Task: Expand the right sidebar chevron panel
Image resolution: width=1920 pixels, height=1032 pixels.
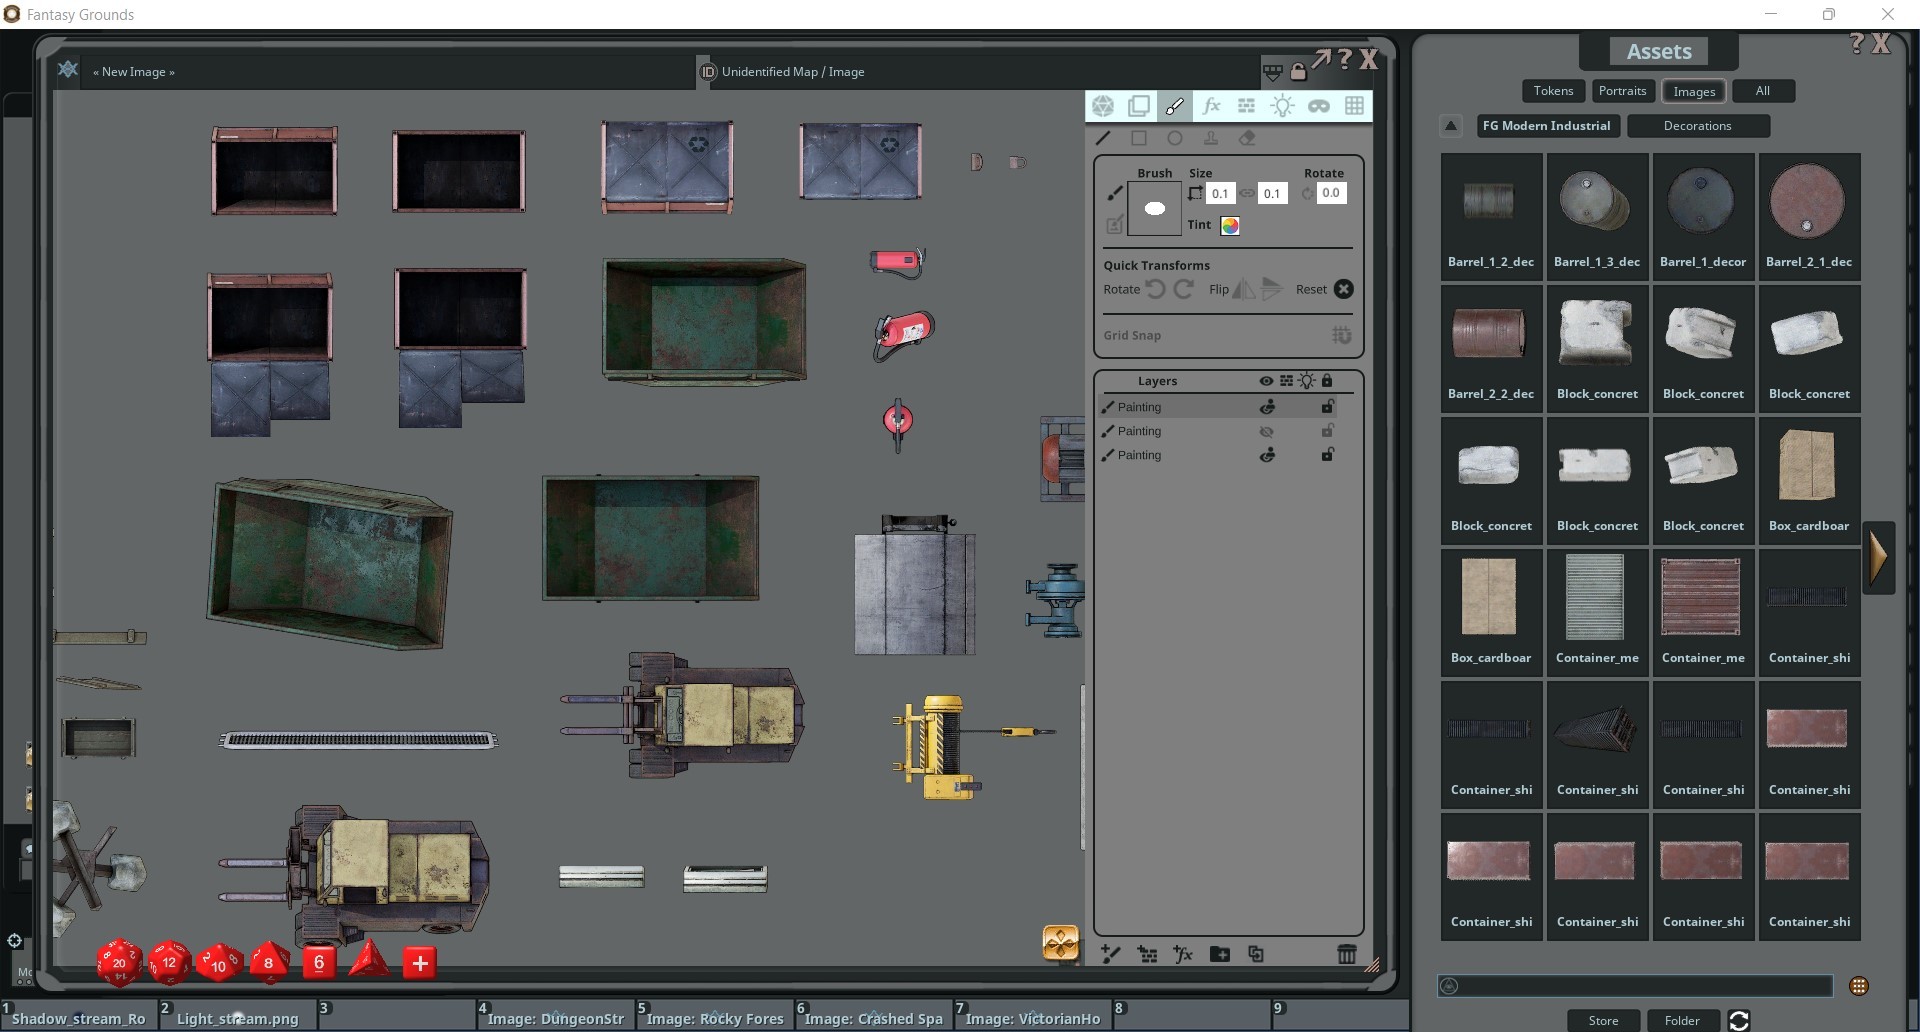Action: click(x=1878, y=557)
